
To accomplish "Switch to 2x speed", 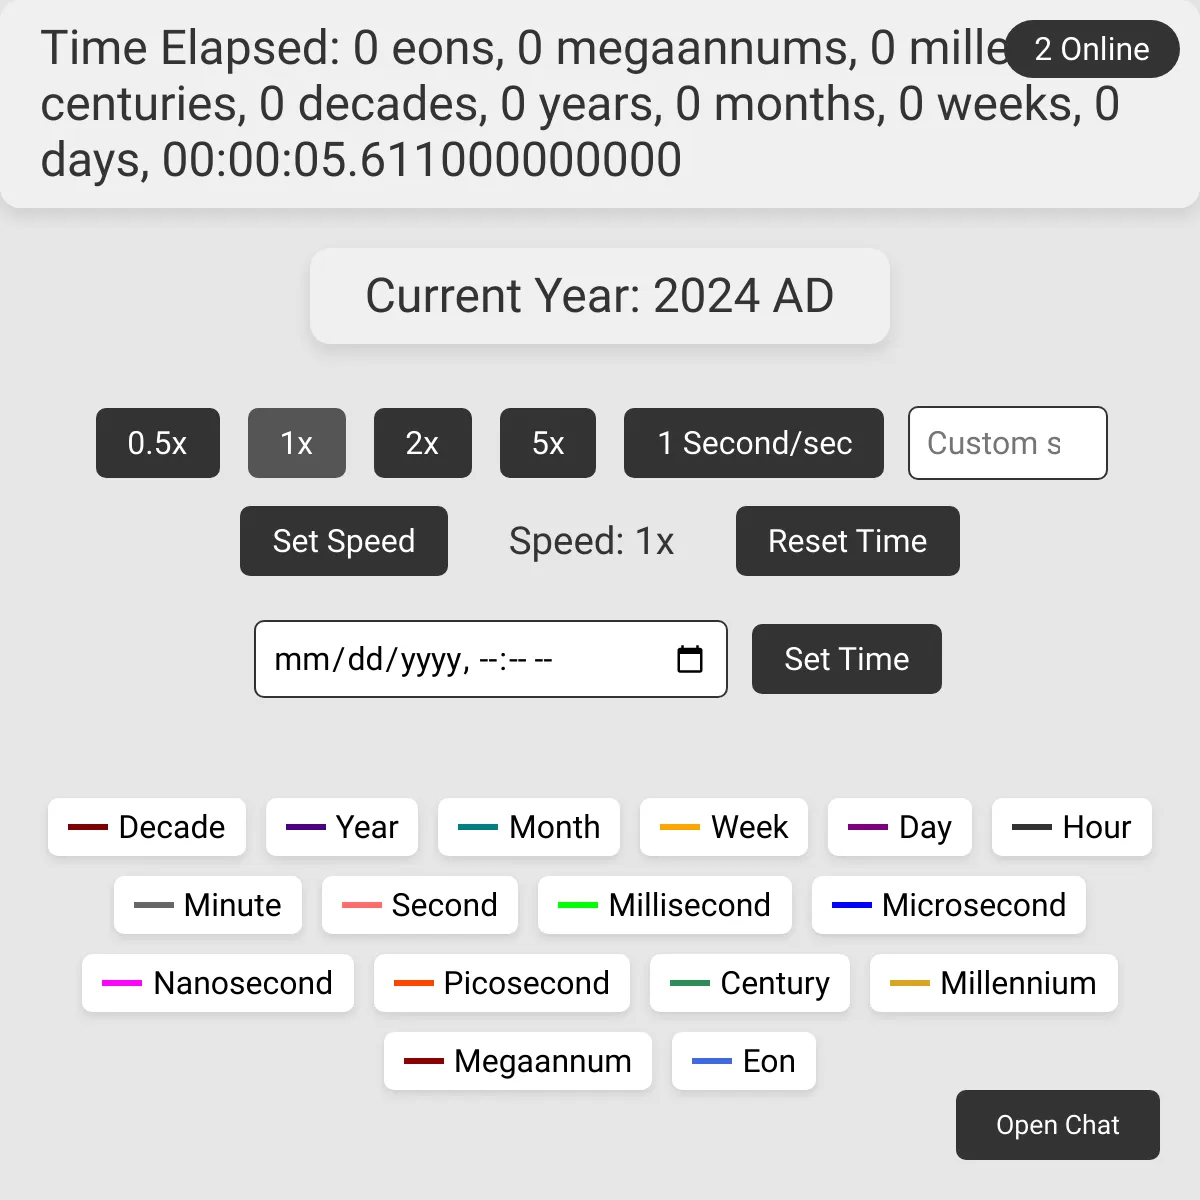I will pos(423,443).
